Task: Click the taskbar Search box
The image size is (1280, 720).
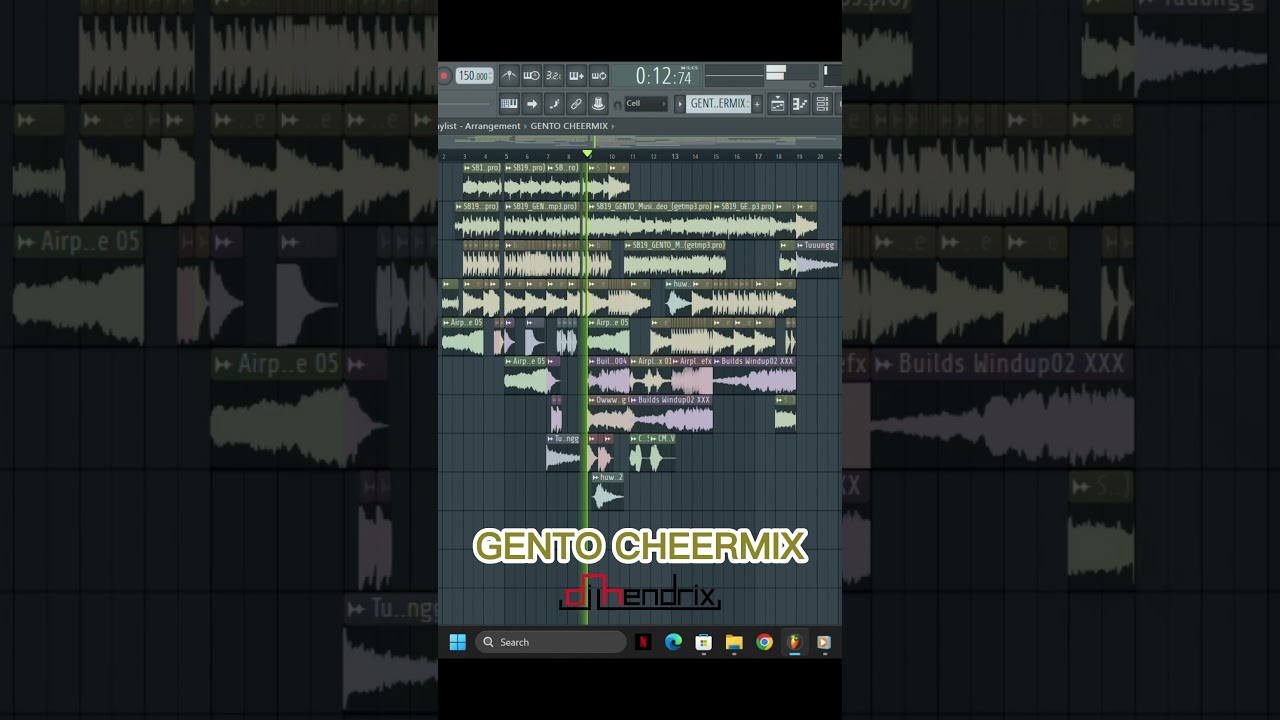Action: pos(551,642)
